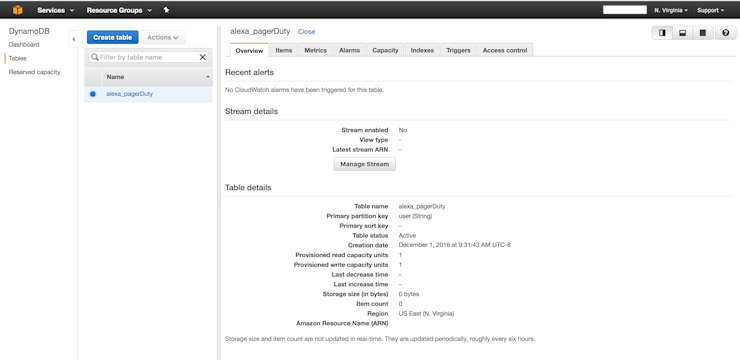This screenshot has height=360, width=740.
Task: Open the Access control tab
Action: point(505,50)
